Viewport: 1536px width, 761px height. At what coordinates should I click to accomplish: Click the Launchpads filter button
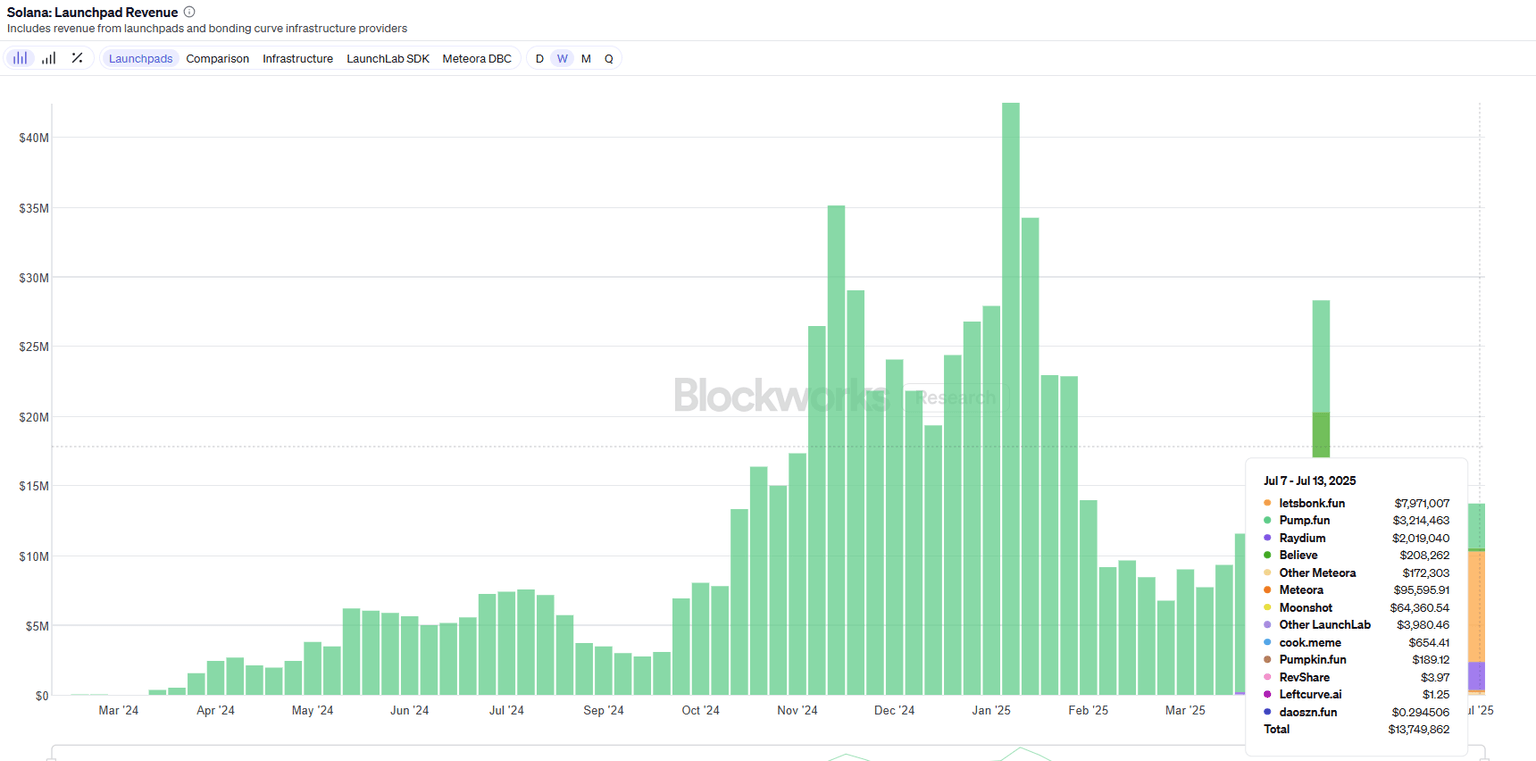[140, 58]
